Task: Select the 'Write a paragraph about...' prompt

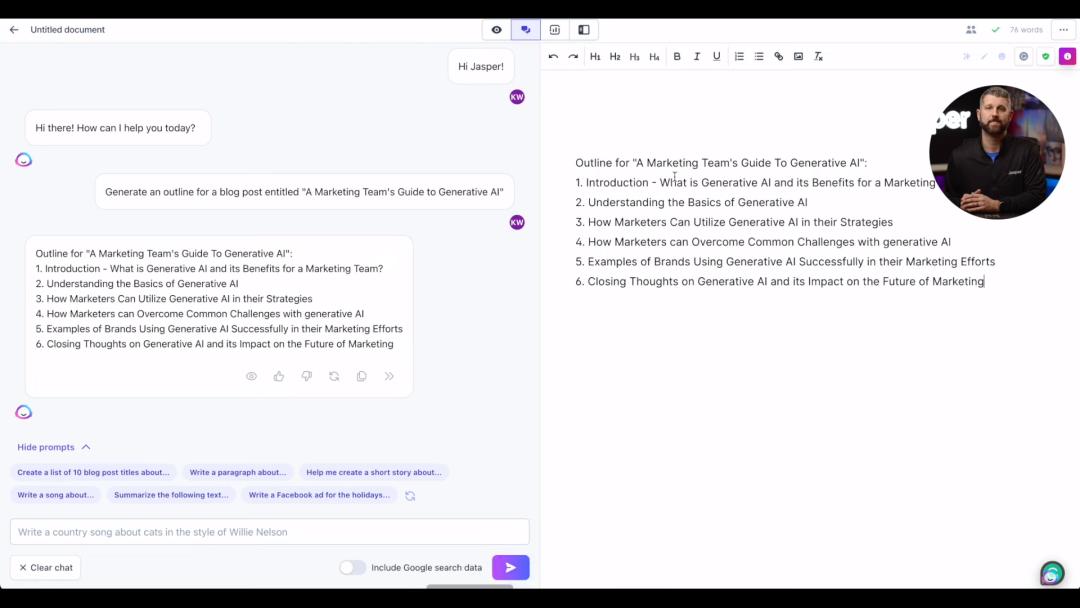Action: tap(238, 472)
